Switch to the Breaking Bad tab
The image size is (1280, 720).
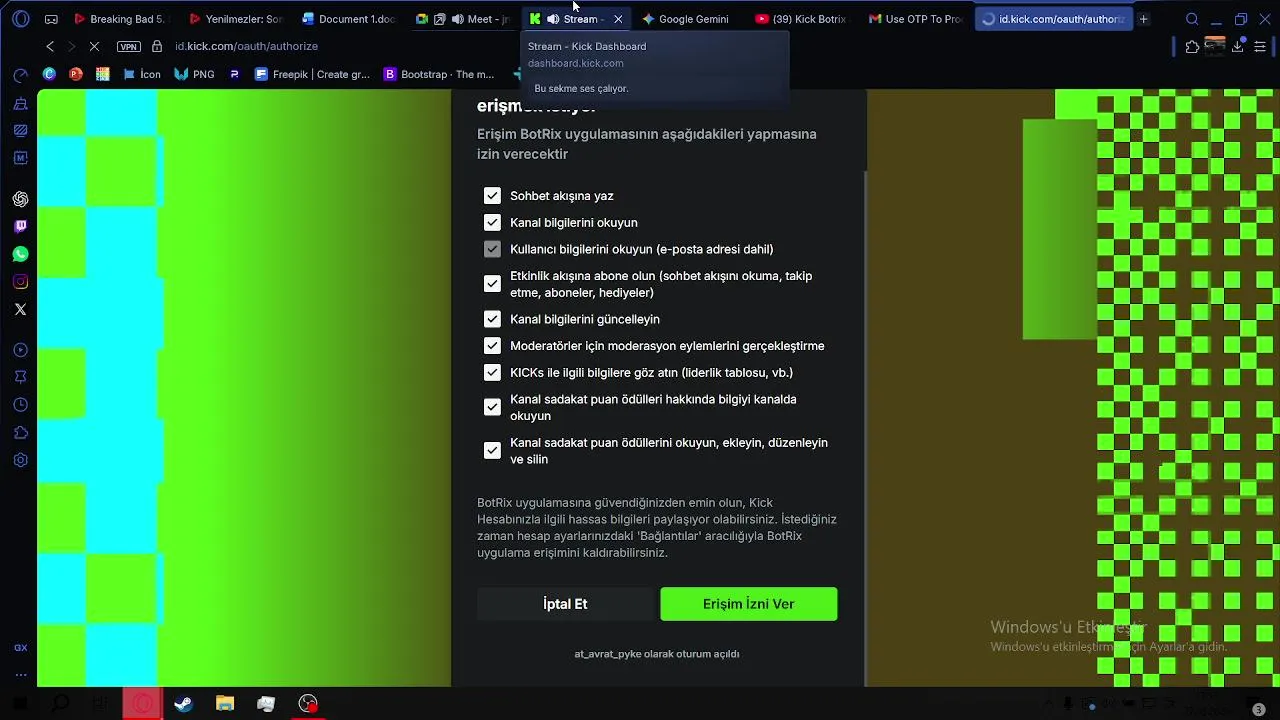[x=120, y=19]
